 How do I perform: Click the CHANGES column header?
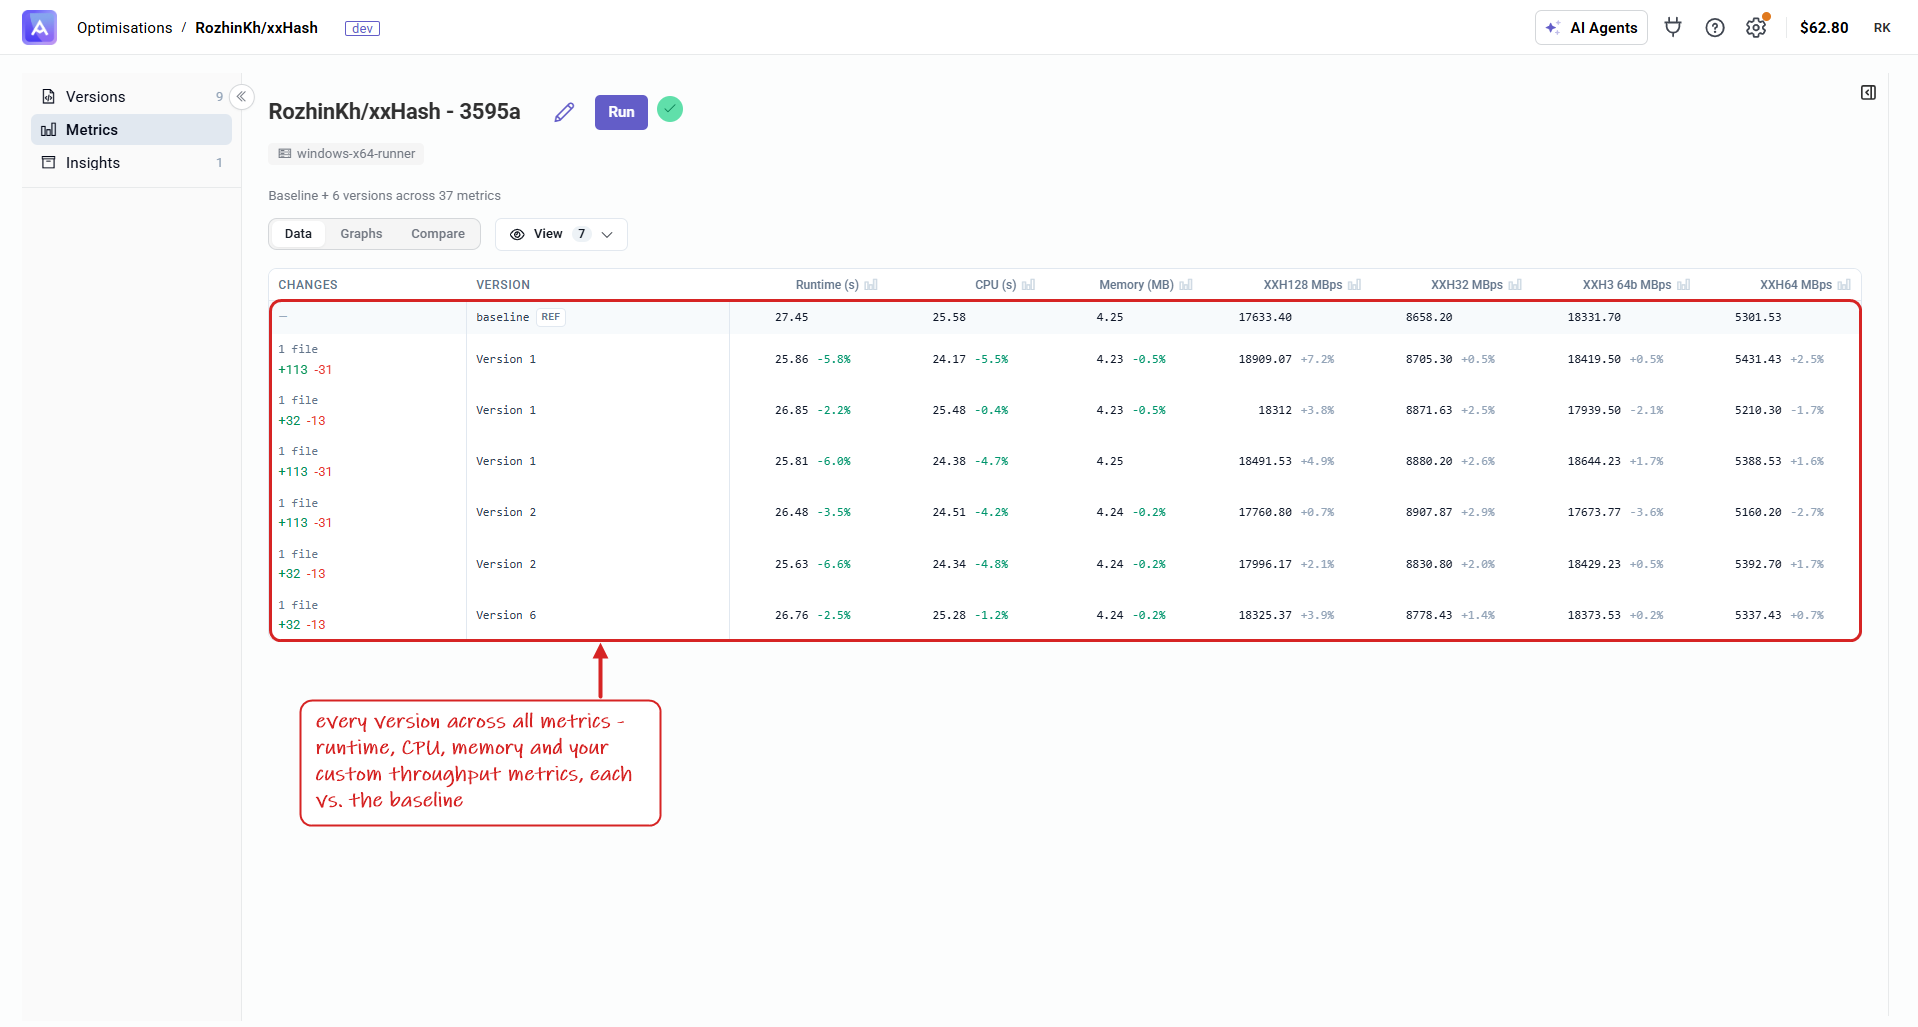308,285
